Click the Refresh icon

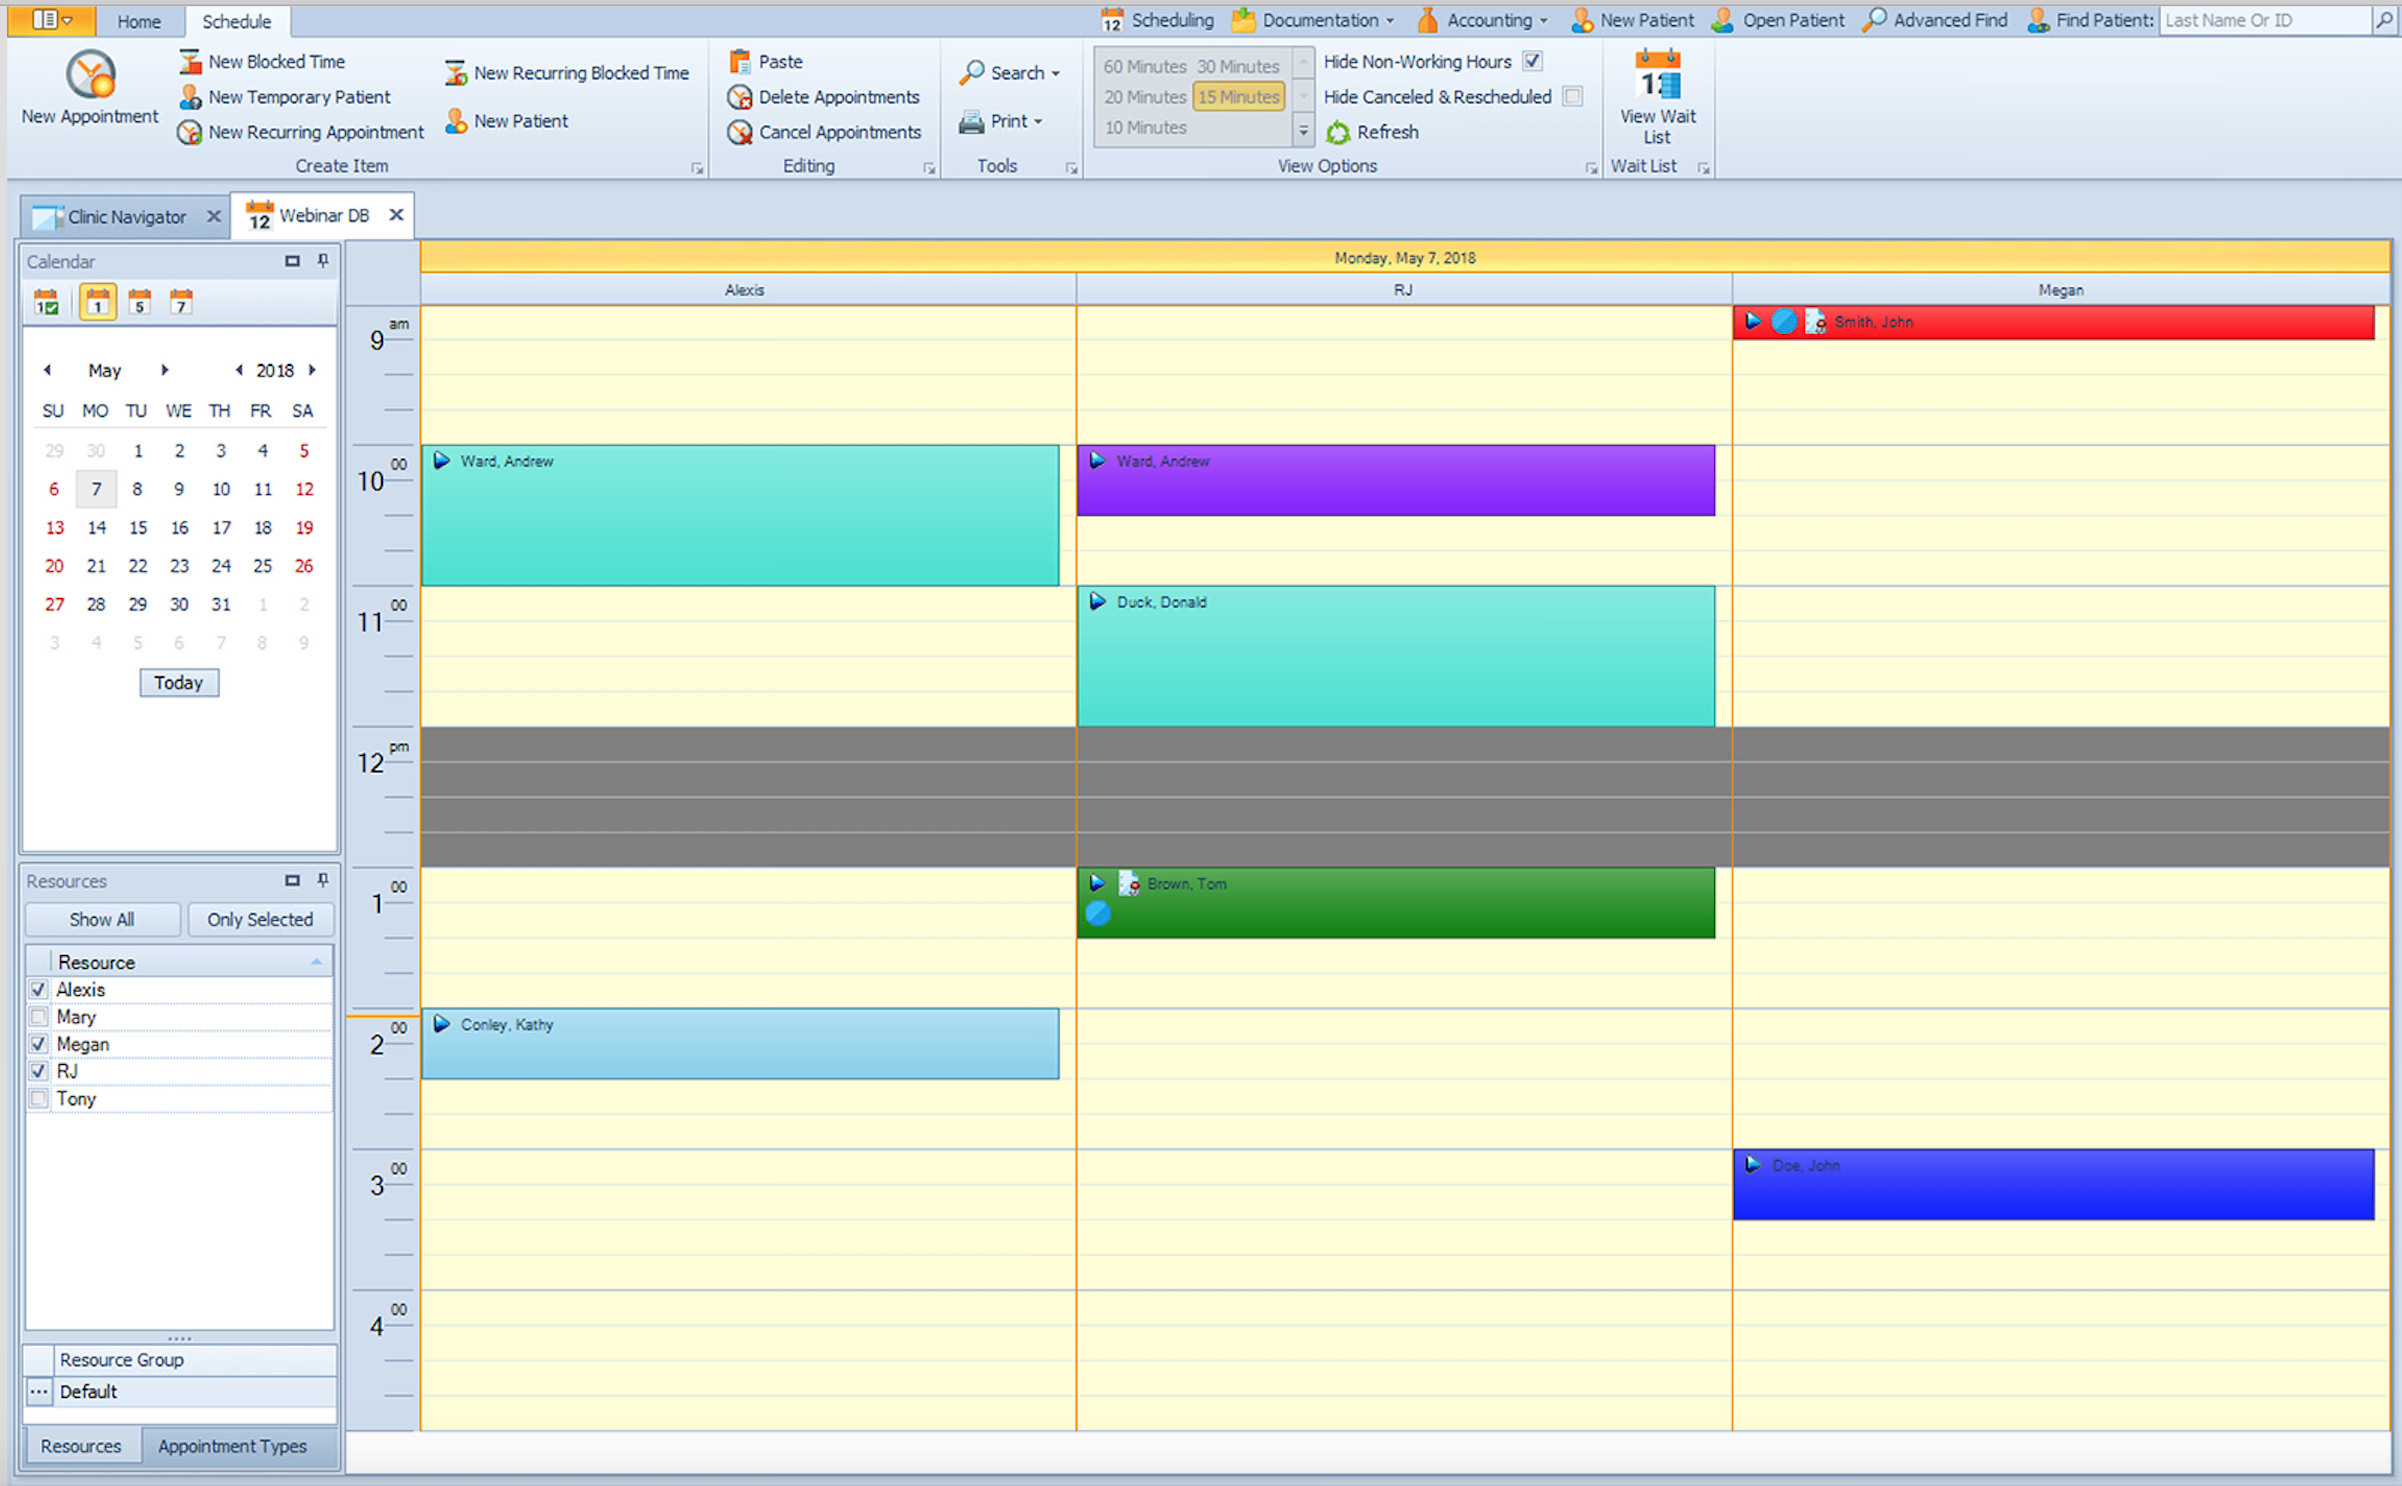tap(1338, 132)
